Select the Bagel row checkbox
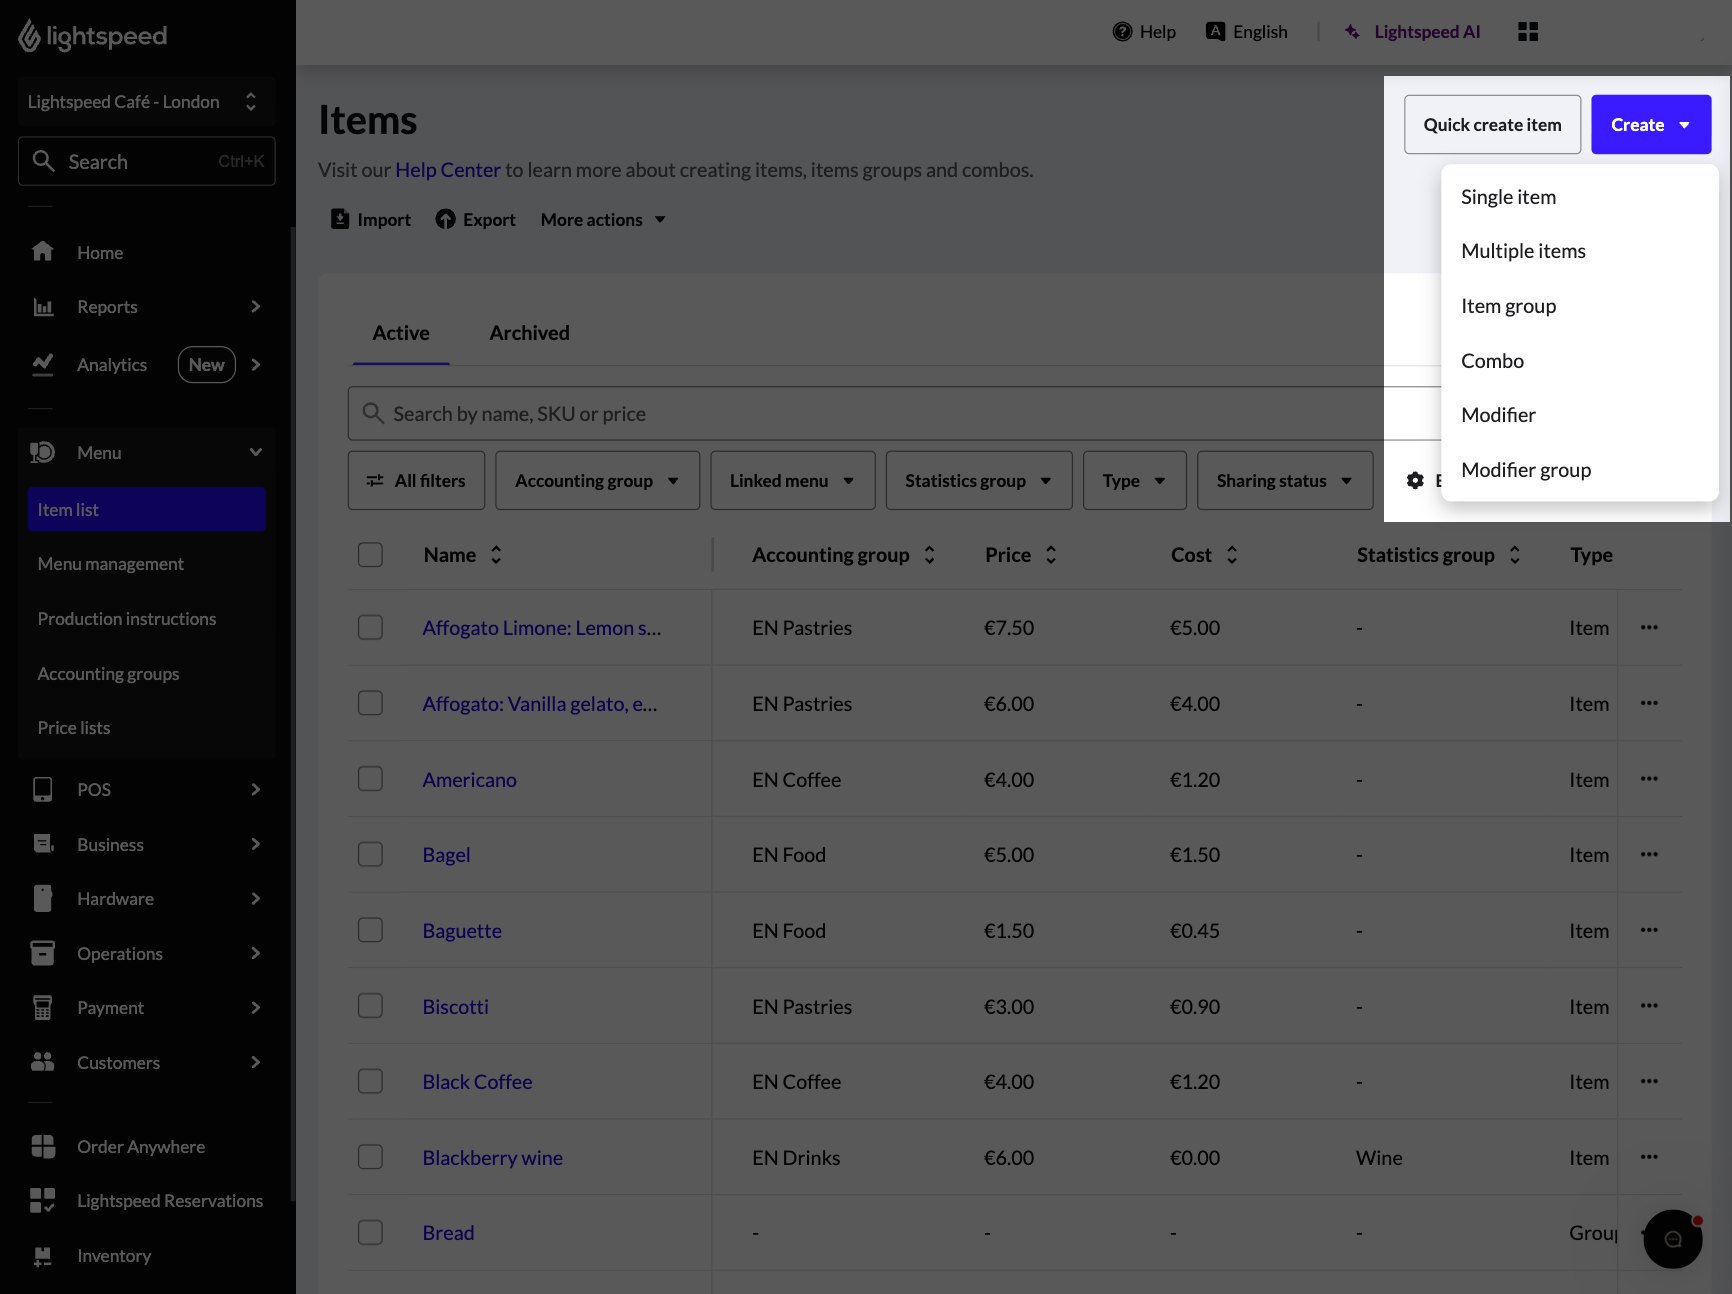The height and width of the screenshot is (1294, 1732). pos(370,854)
